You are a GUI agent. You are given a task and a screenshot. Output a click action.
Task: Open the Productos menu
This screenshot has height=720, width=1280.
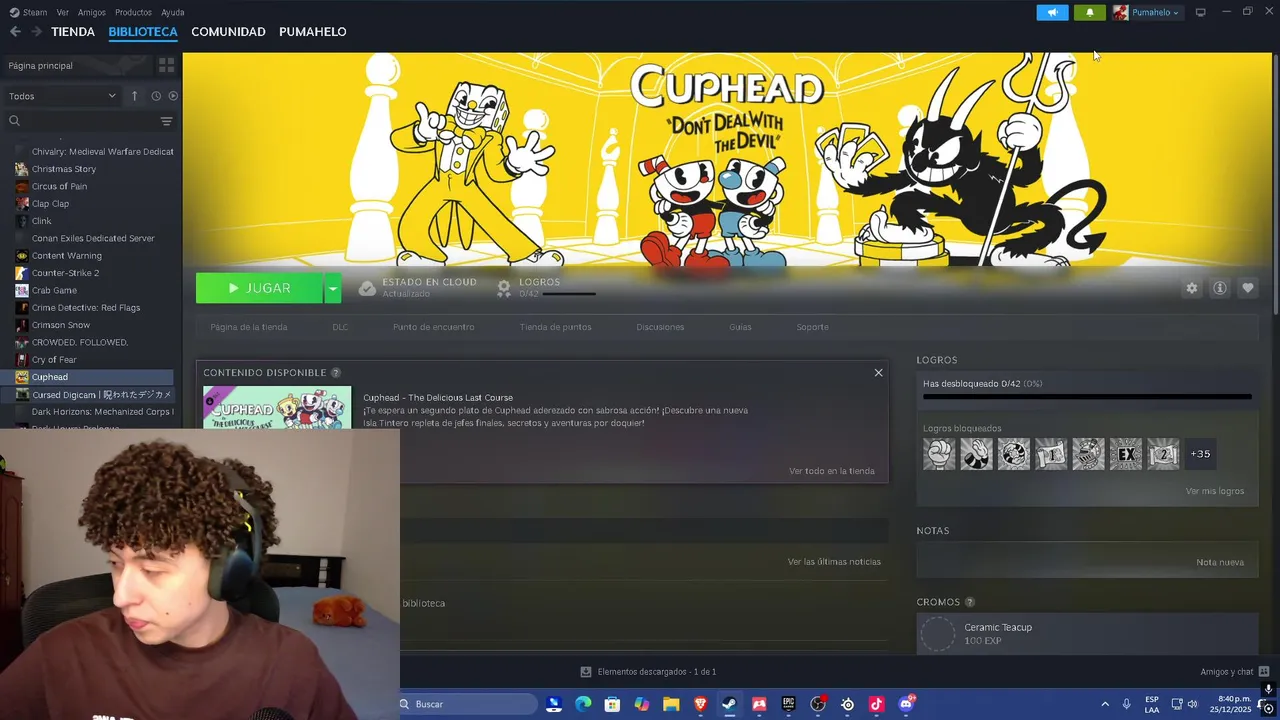pos(133,12)
